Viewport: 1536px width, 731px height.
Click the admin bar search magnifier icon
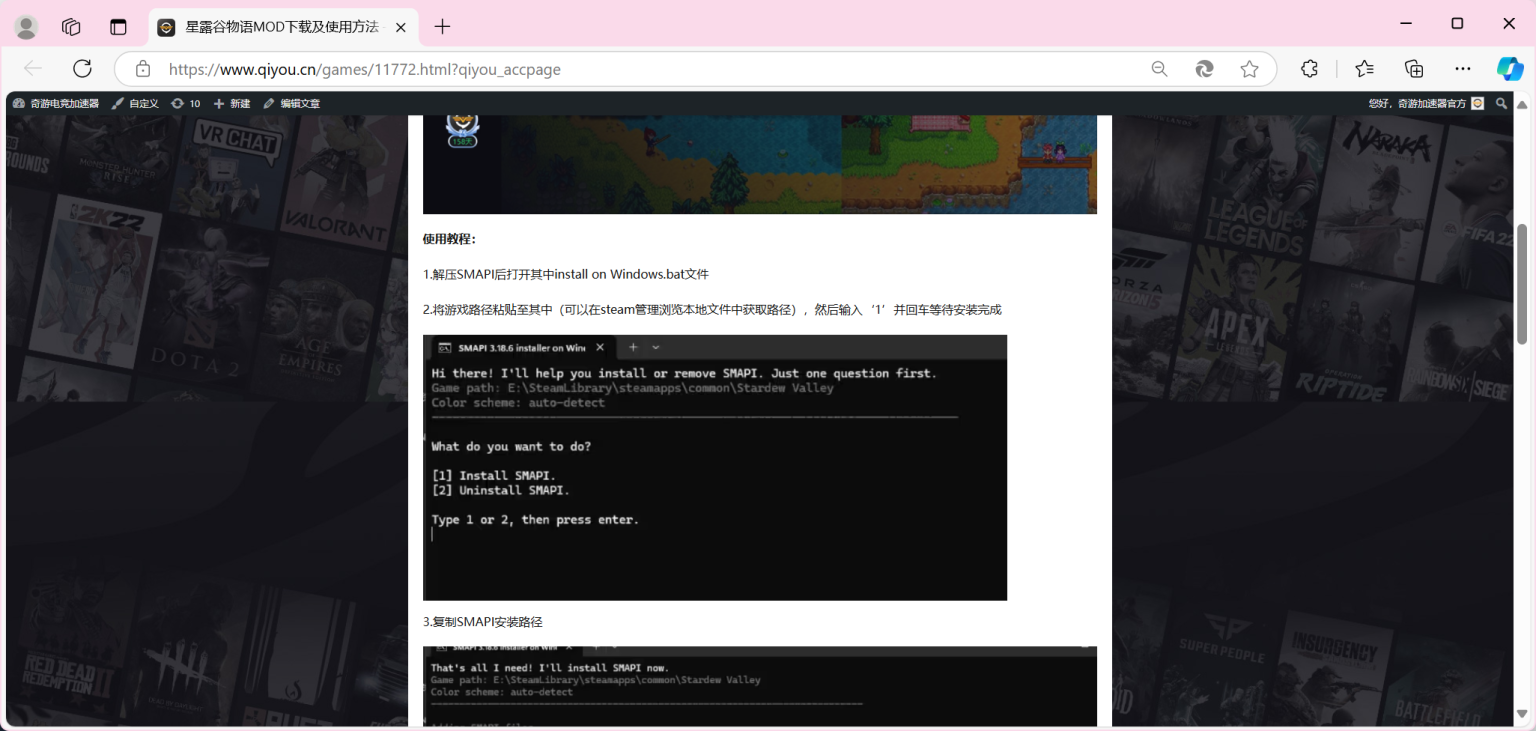[1501, 103]
